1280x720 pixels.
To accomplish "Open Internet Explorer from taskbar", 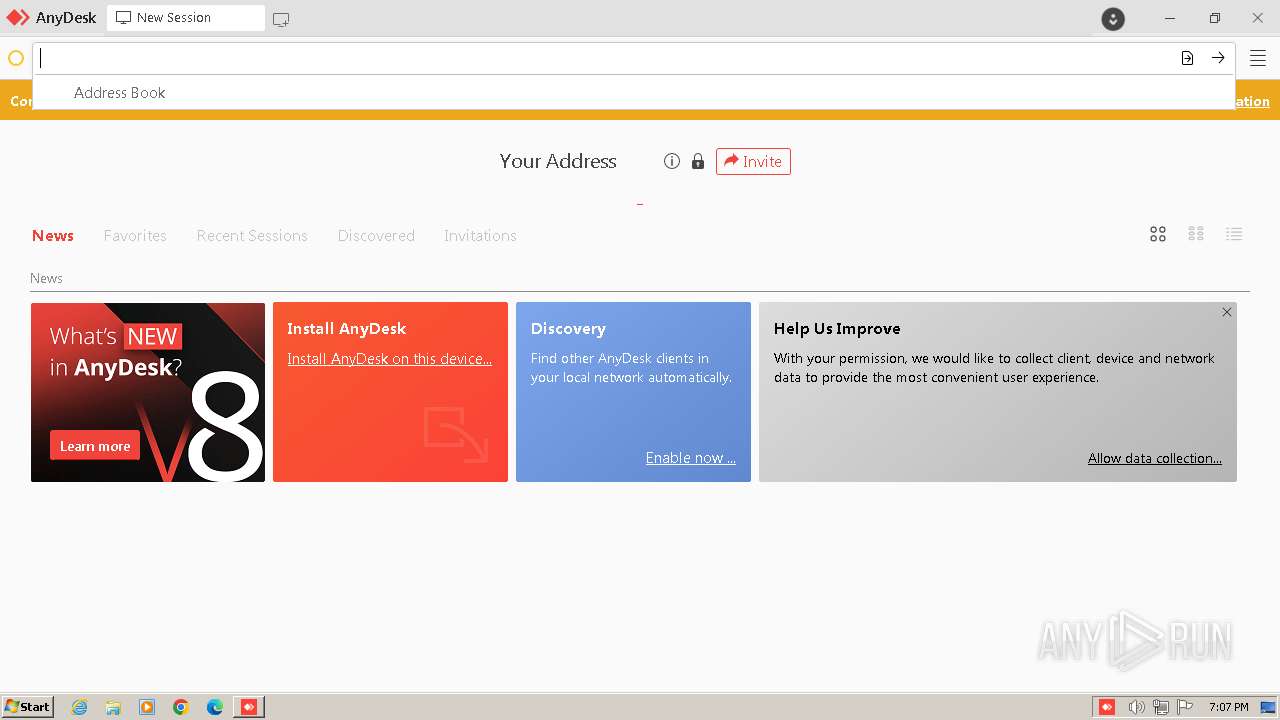I will 79,707.
